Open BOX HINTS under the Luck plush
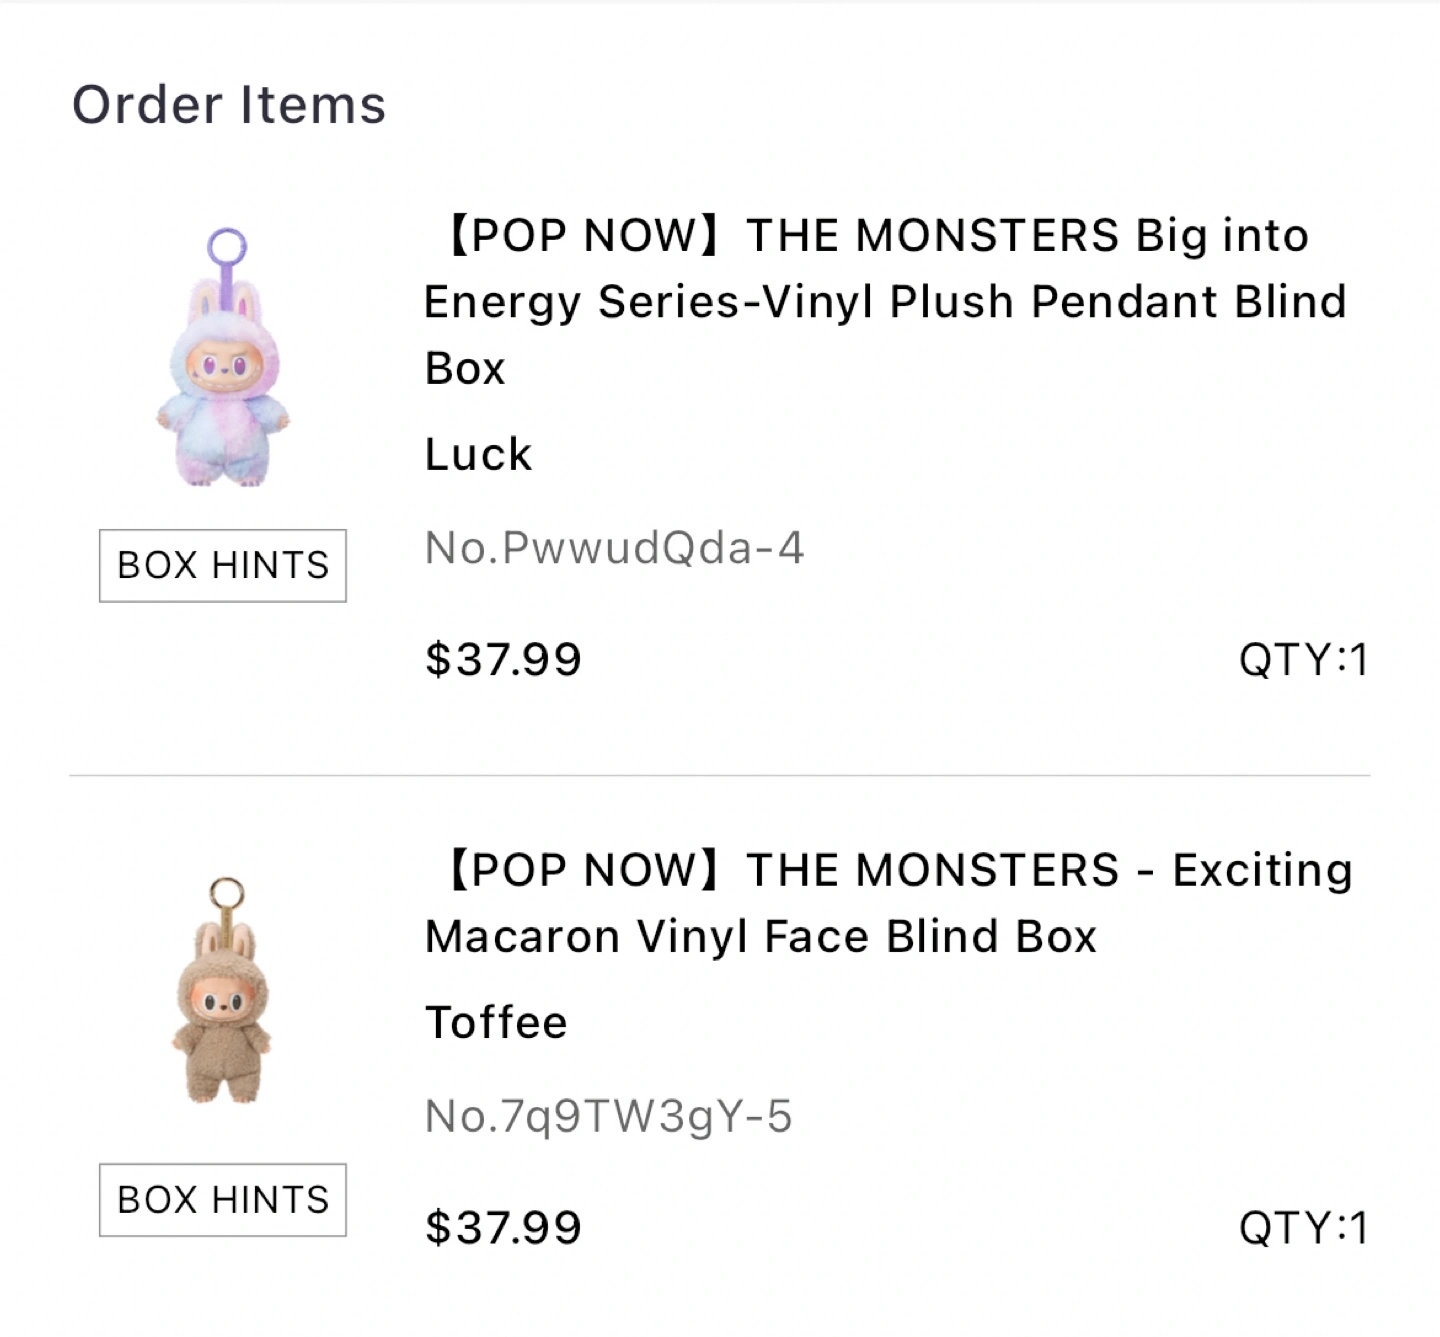Image resolution: width=1440 pixels, height=1337 pixels. (x=223, y=566)
